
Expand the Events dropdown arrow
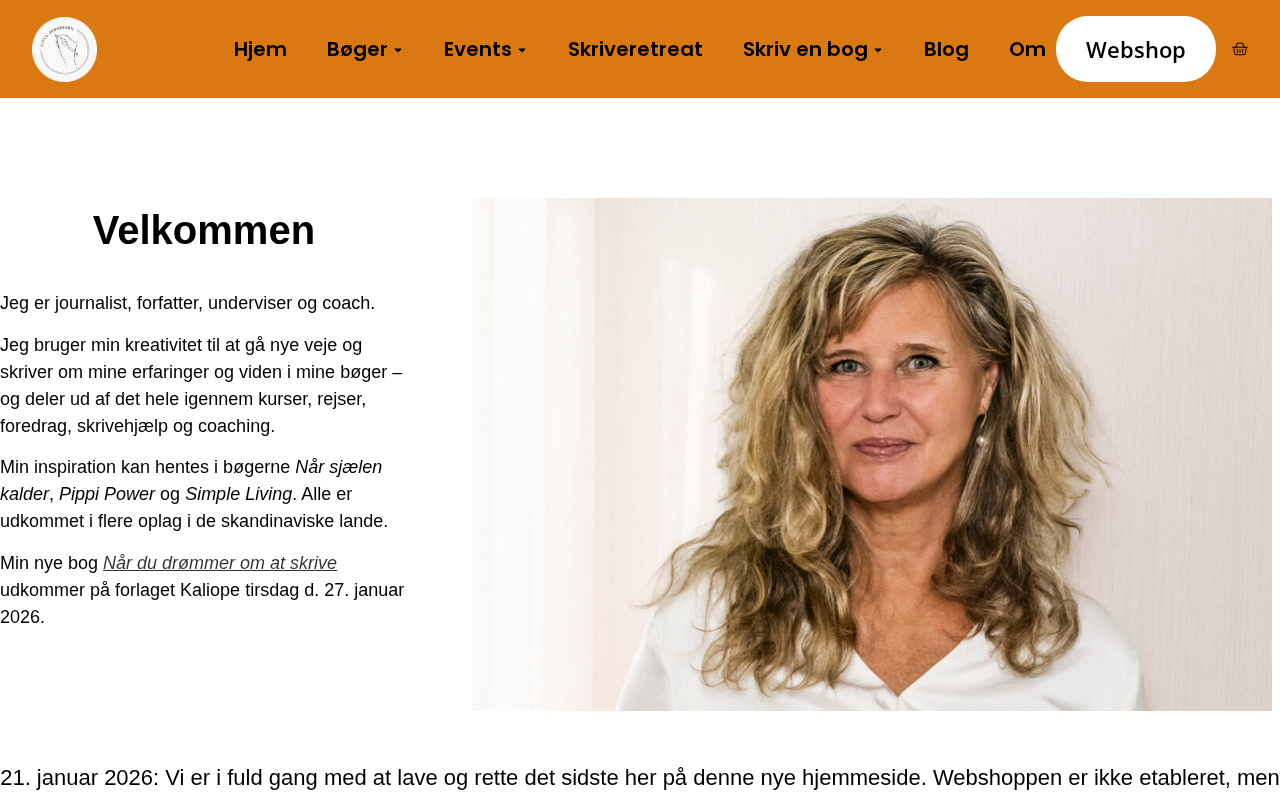tap(522, 50)
